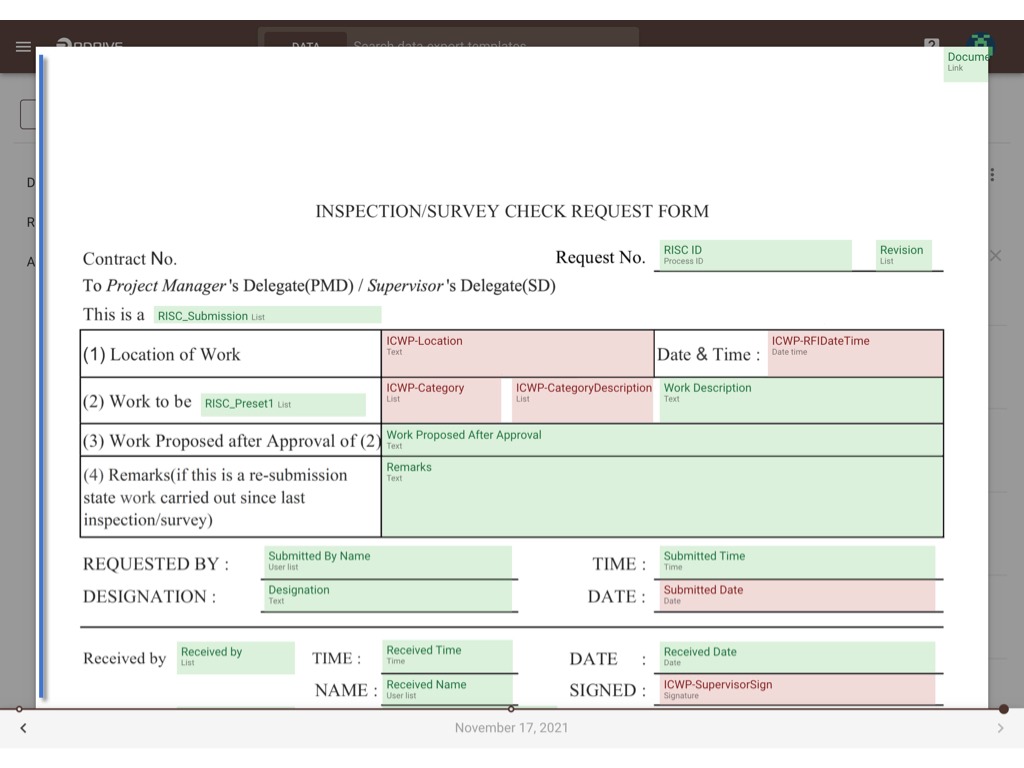Click the search data export templates field

click(491, 45)
